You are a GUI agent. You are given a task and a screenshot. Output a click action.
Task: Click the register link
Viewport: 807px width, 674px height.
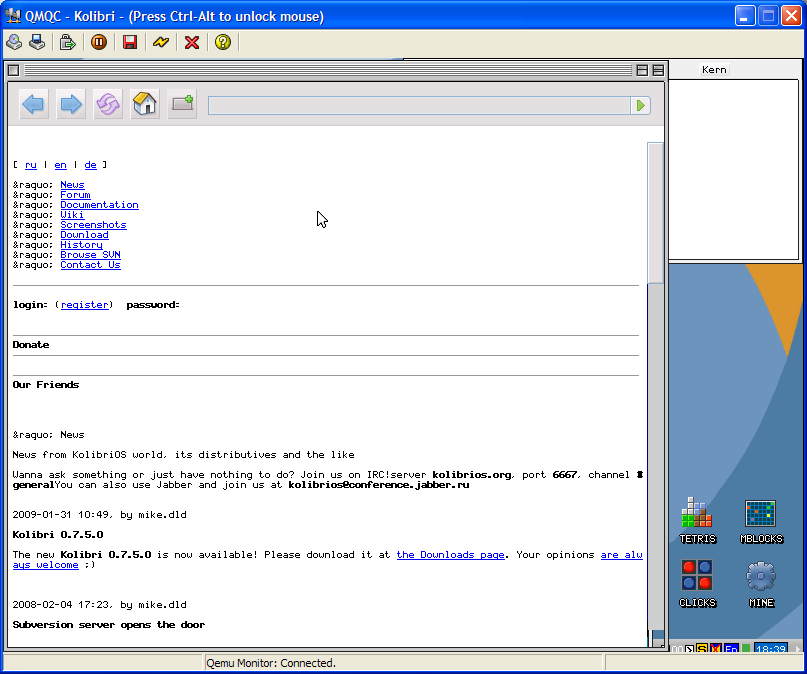pos(84,305)
